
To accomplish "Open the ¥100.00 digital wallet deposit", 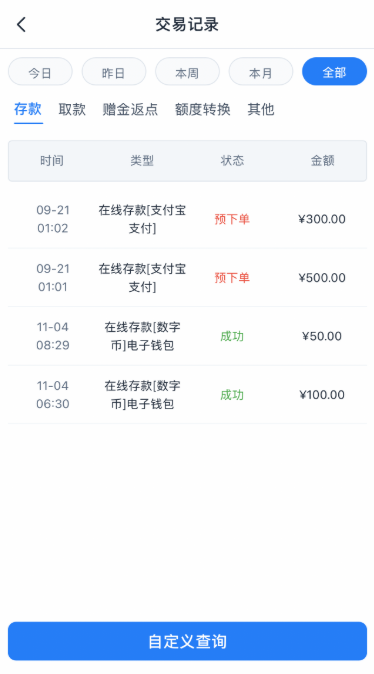I will coord(187,395).
